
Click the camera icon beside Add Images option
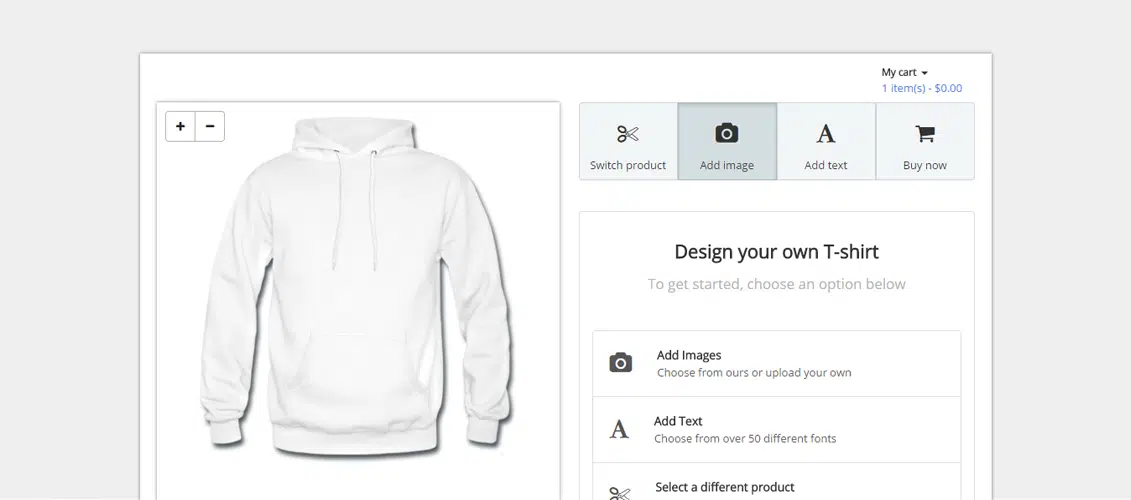coord(621,363)
